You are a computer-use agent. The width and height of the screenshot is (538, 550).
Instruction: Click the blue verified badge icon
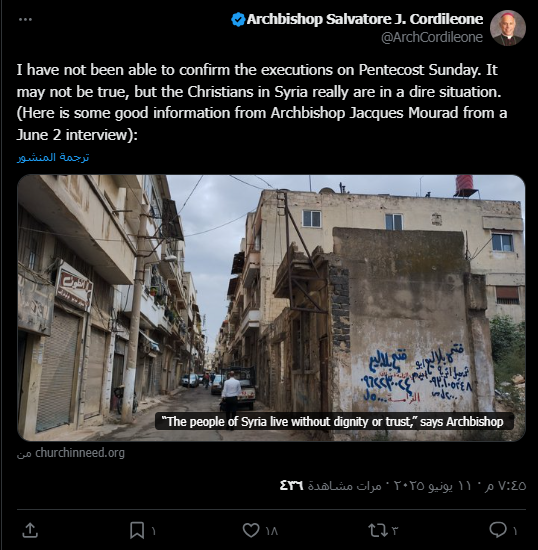tap(238, 19)
